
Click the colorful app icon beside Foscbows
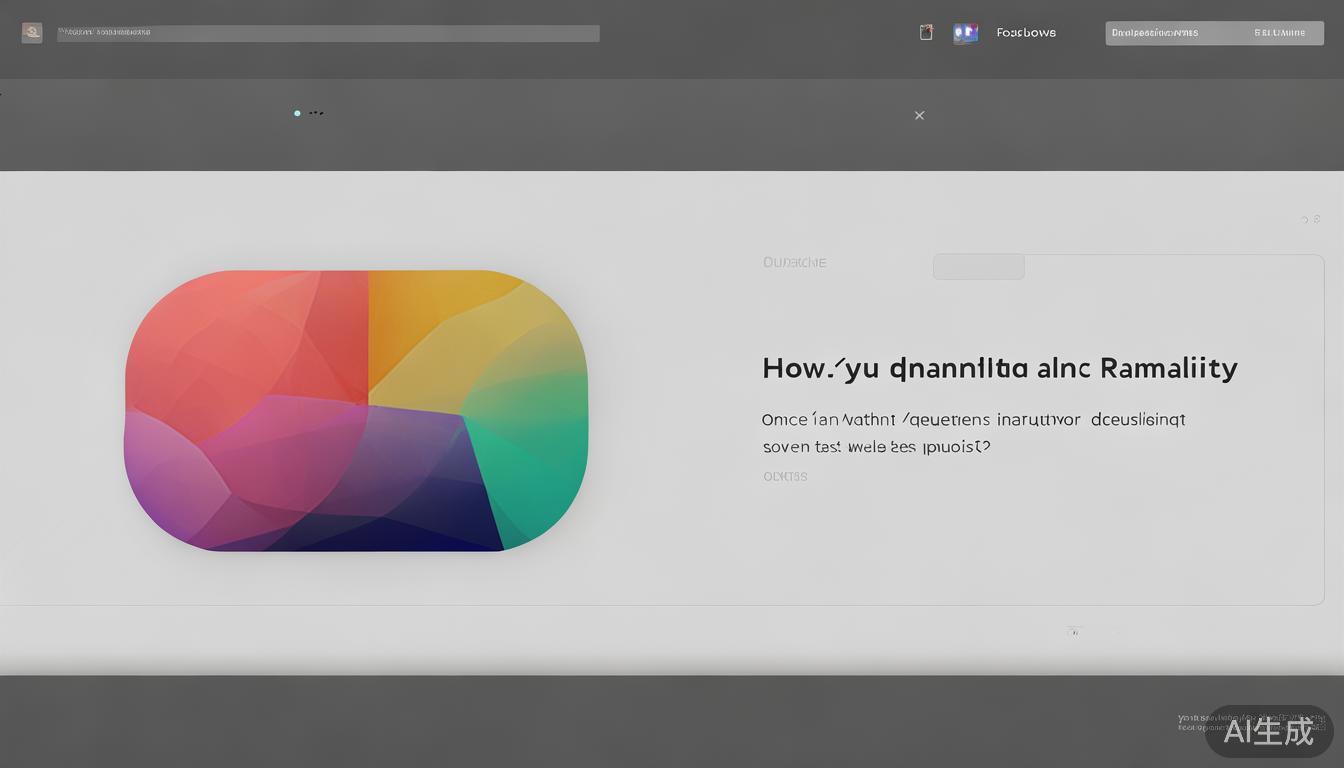pos(965,33)
